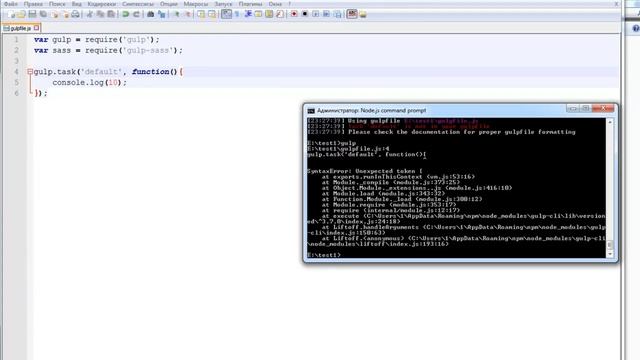Click the command prompt system menu icon
This screenshot has height=360, width=640.
pos(311,111)
